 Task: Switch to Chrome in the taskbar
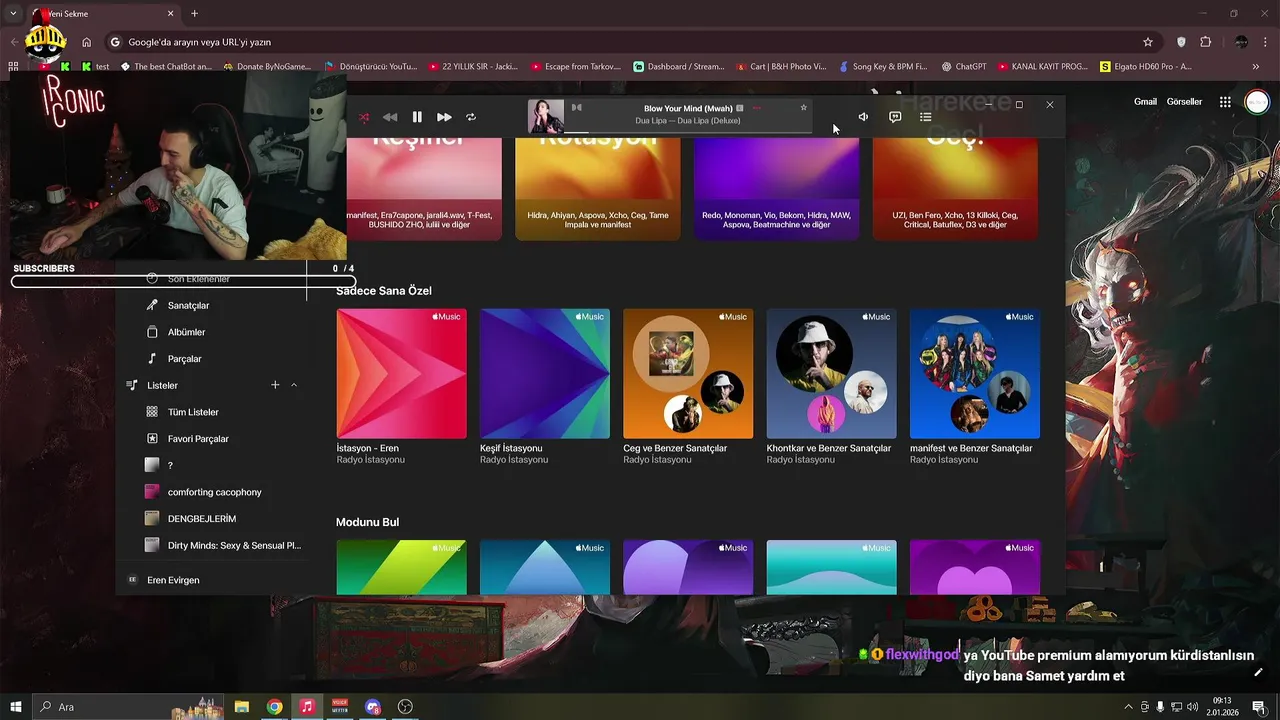pyautogui.click(x=274, y=707)
